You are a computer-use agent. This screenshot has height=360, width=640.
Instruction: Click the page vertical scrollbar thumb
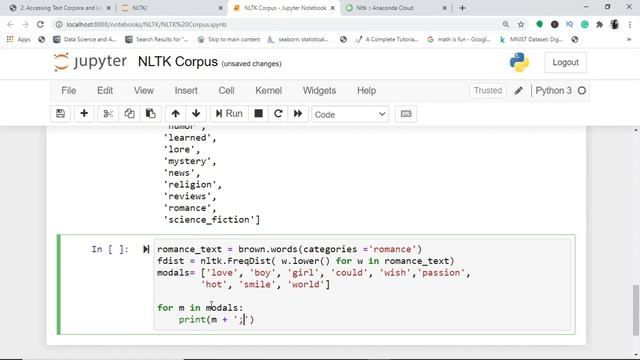click(636, 310)
